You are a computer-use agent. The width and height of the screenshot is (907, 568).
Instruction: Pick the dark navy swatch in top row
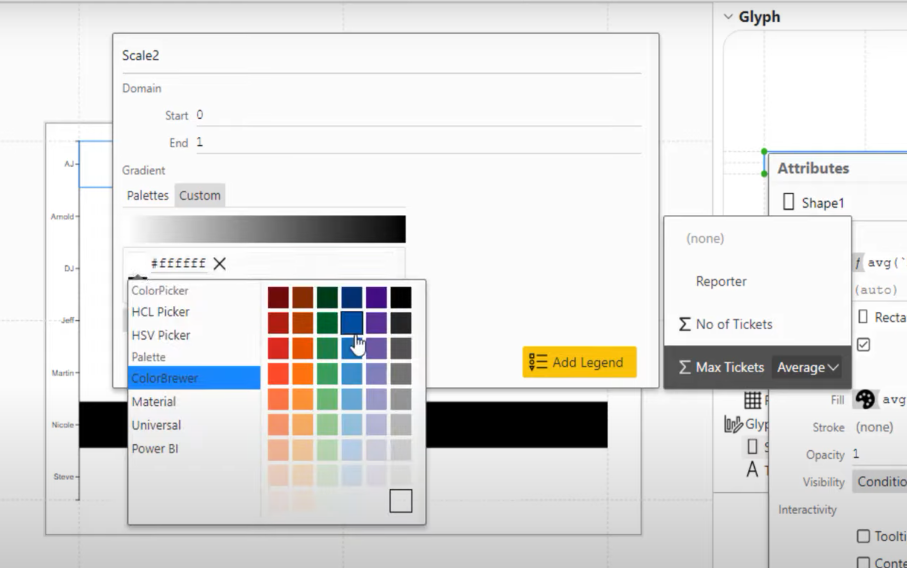[352, 297]
